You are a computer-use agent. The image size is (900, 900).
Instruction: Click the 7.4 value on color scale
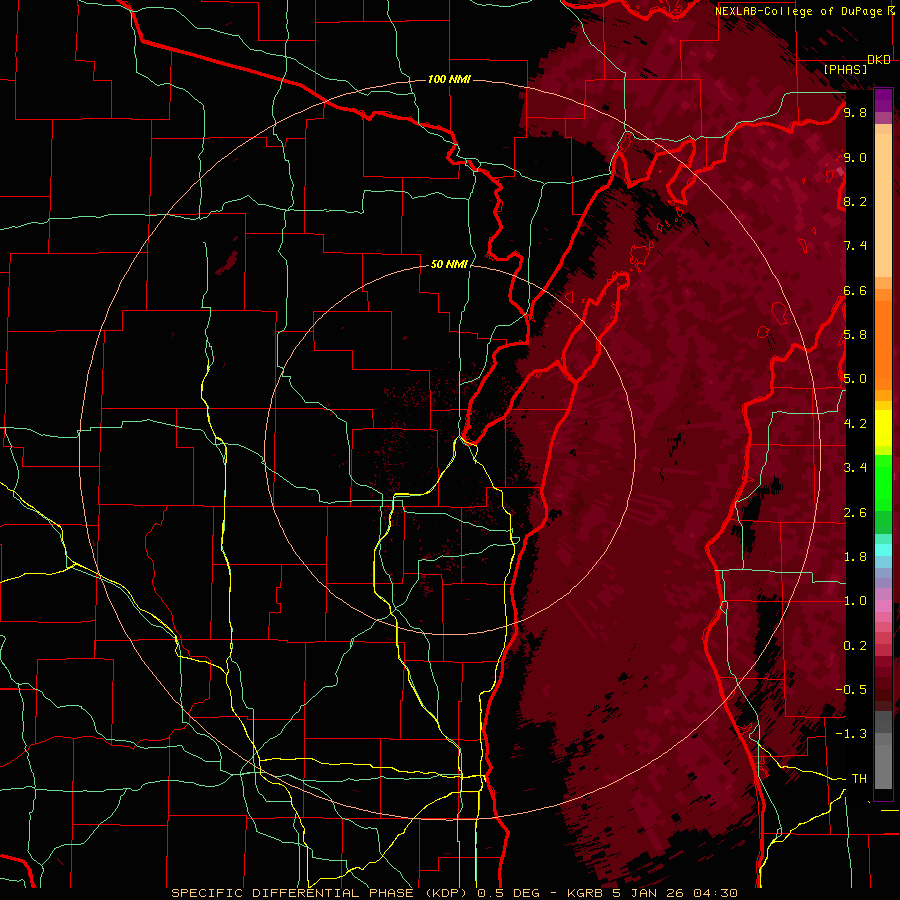pos(855,246)
